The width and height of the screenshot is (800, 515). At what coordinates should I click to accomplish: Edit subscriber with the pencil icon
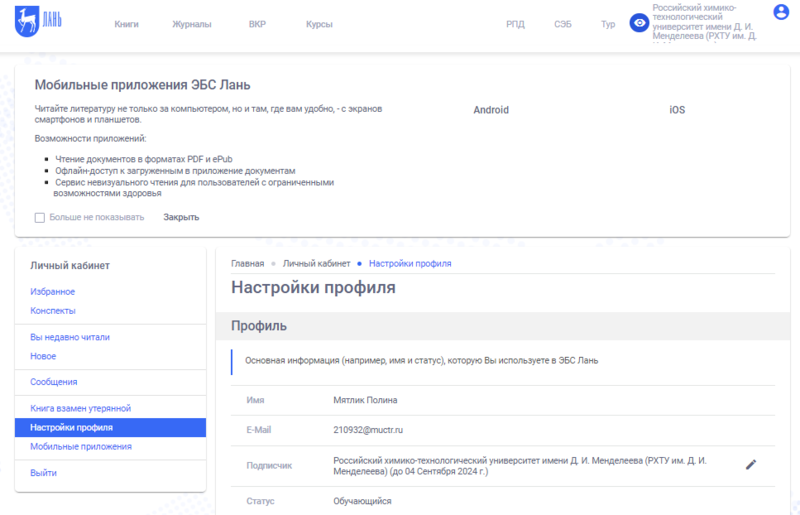point(751,464)
